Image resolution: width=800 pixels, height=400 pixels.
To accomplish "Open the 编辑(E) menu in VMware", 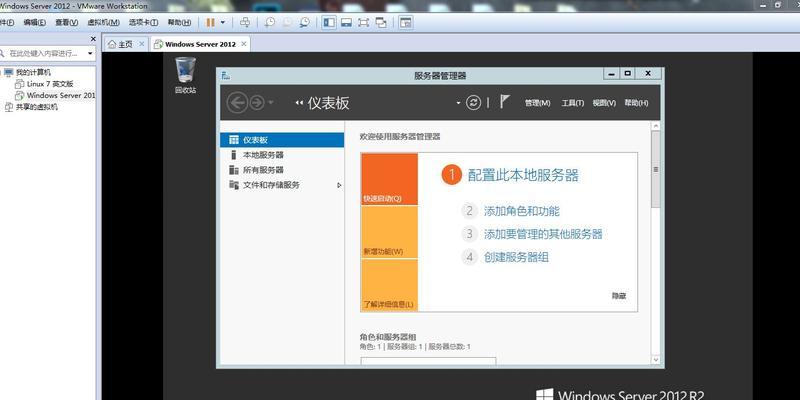I will pyautogui.click(x=34, y=23).
